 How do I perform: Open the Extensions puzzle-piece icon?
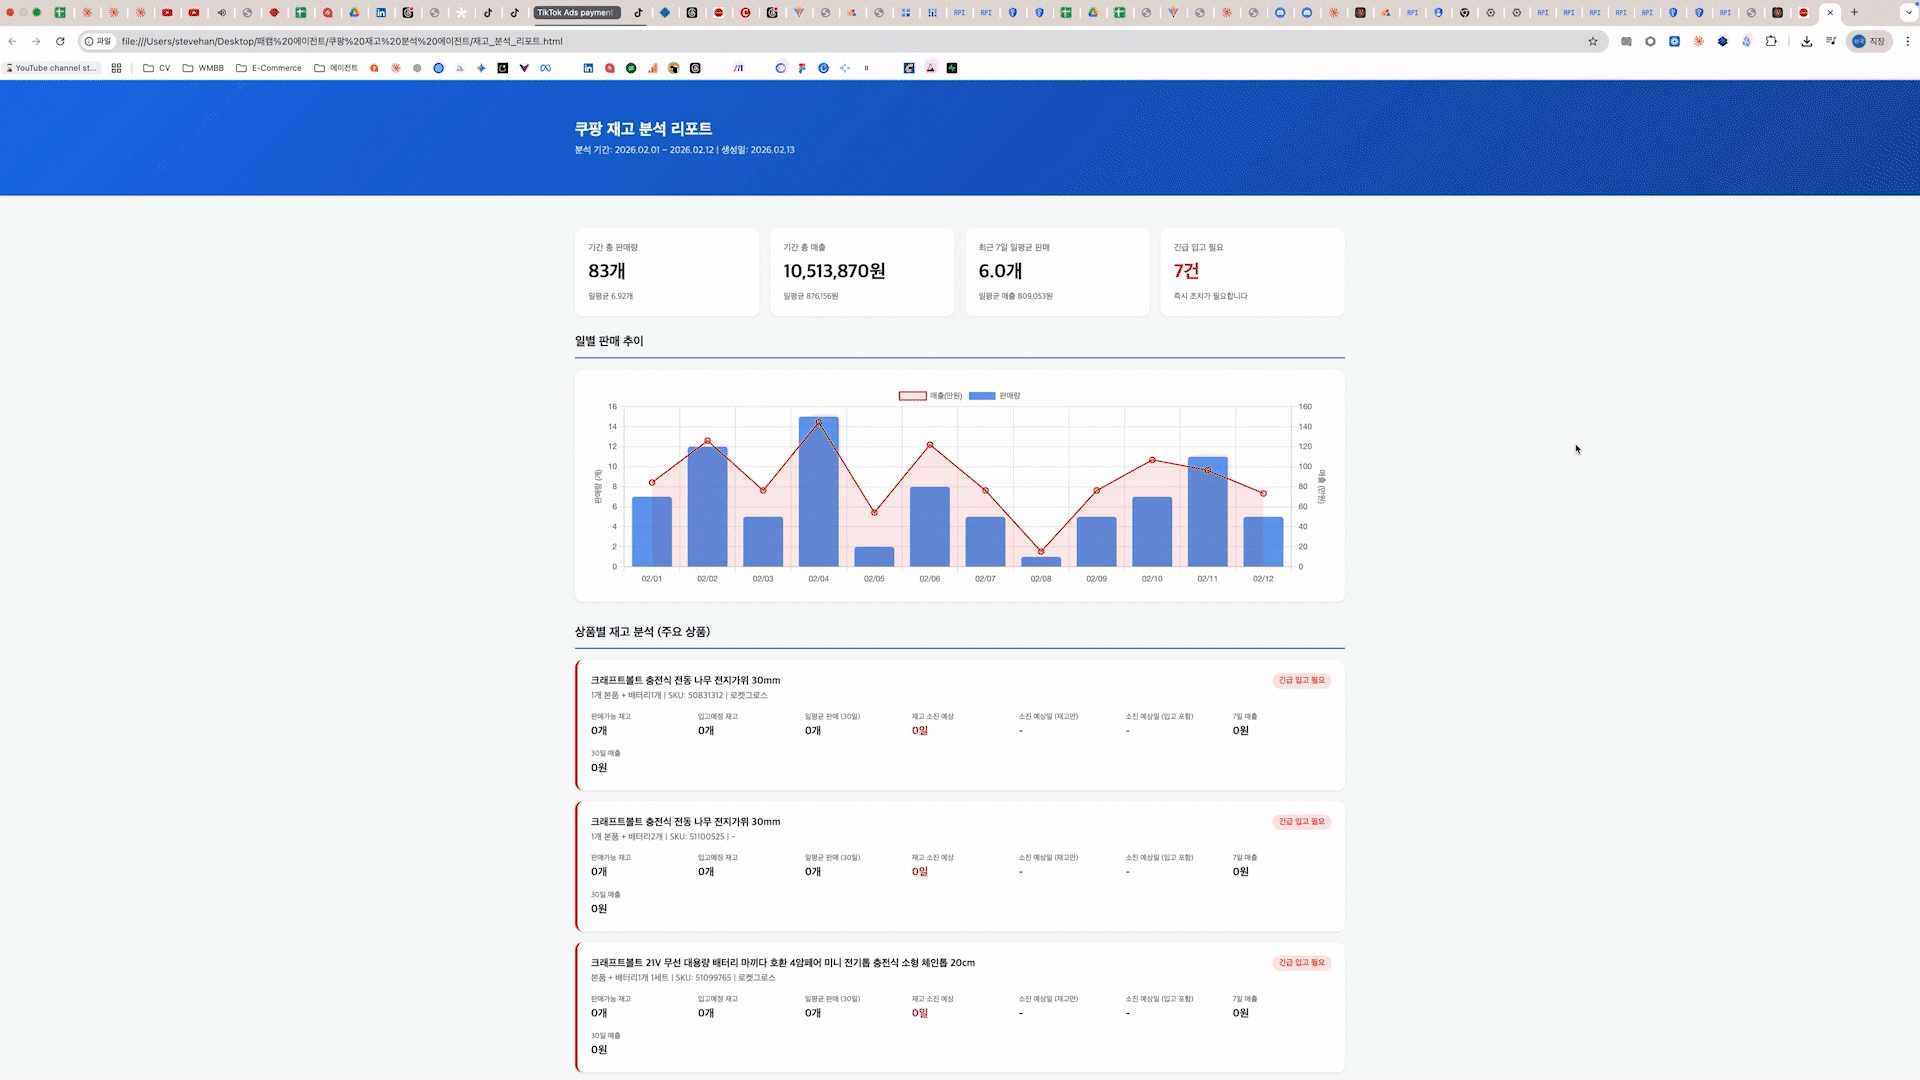pyautogui.click(x=1771, y=41)
